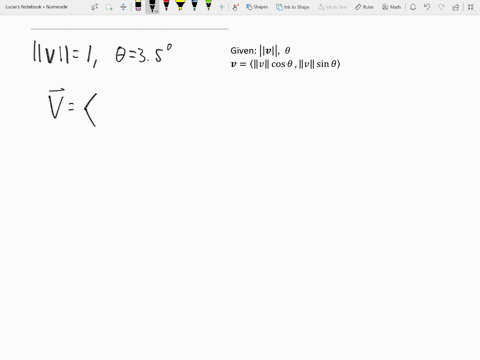Click Ink to Text button
The height and width of the screenshot is (360, 480).
click(x=332, y=7)
